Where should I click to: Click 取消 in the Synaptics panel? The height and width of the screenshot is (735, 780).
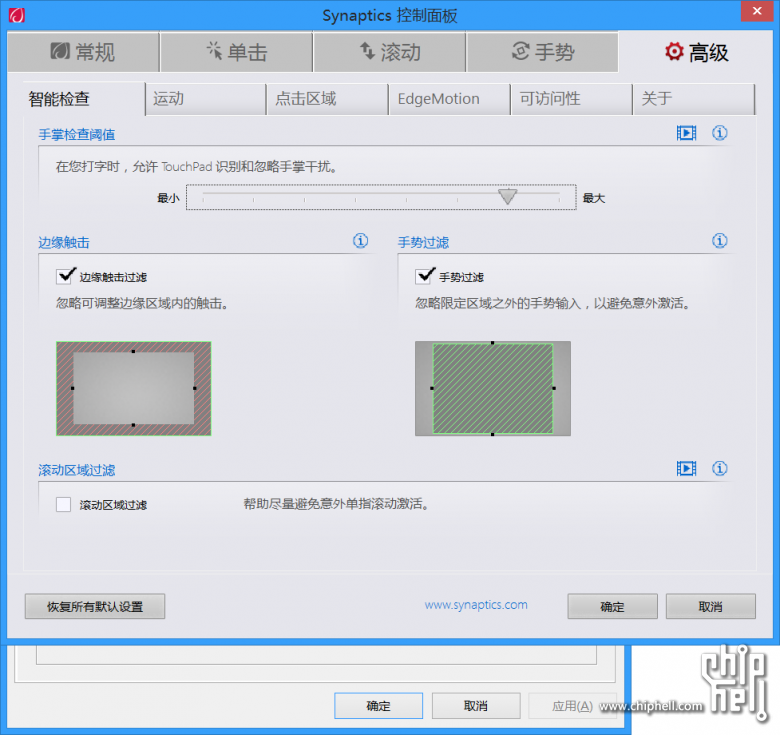pos(710,606)
